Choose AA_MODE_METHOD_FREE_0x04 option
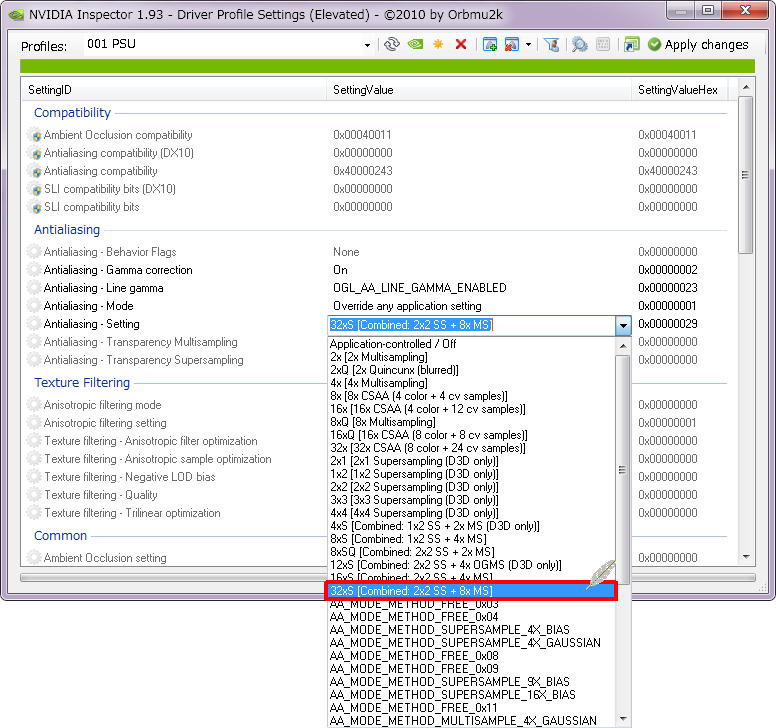 point(472,617)
